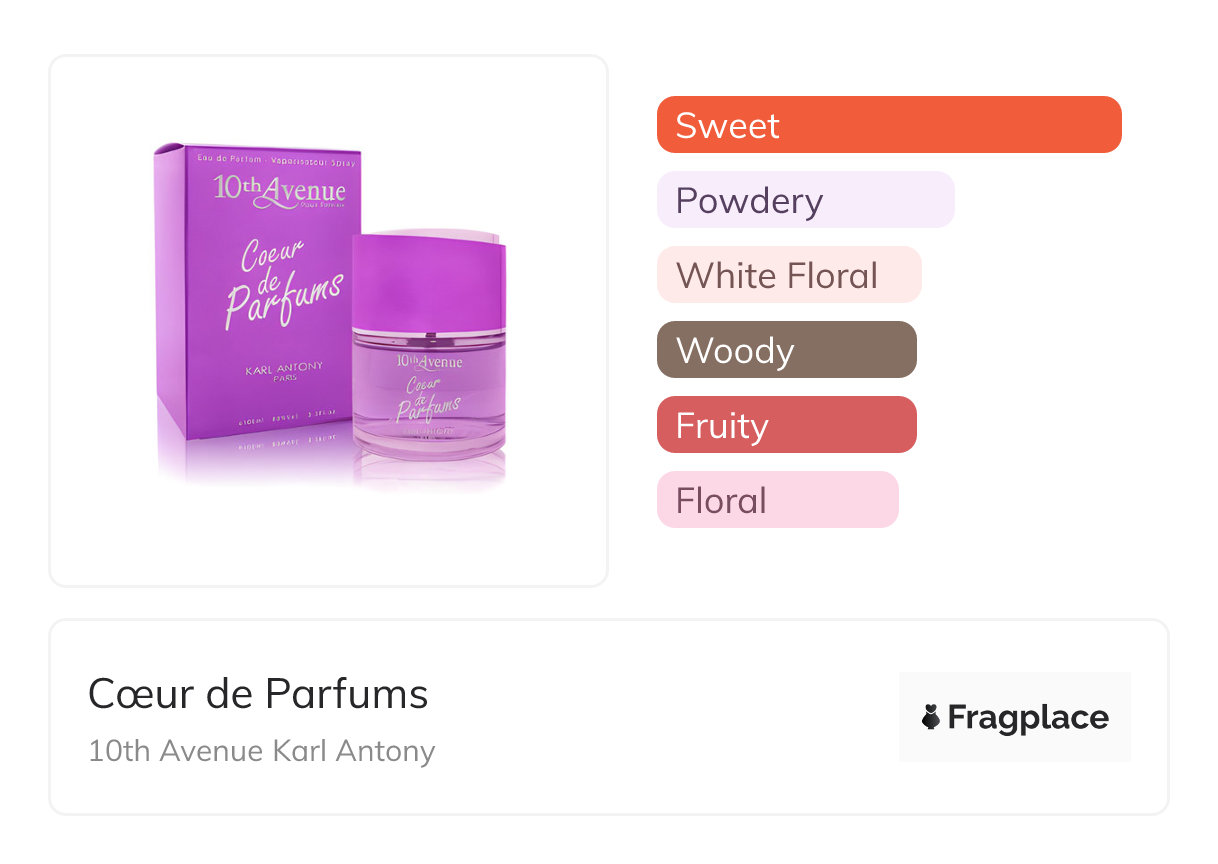Select the Sweet accord bar
1218x864 pixels.
(888, 125)
